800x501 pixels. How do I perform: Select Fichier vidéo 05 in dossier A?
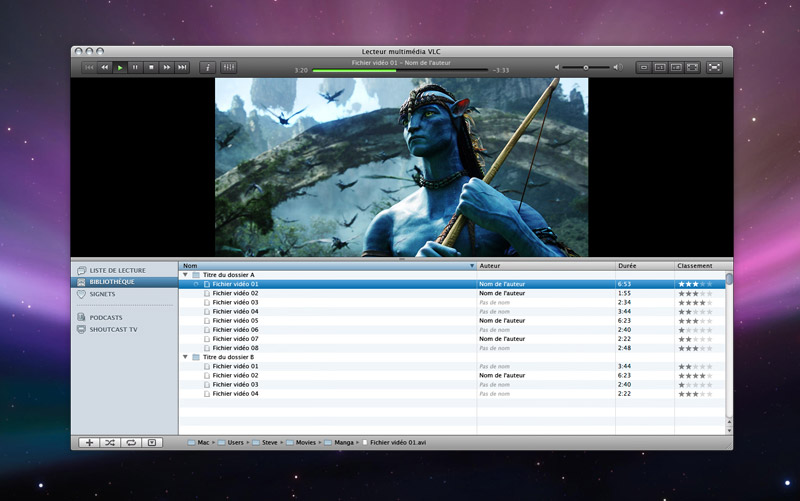235,321
